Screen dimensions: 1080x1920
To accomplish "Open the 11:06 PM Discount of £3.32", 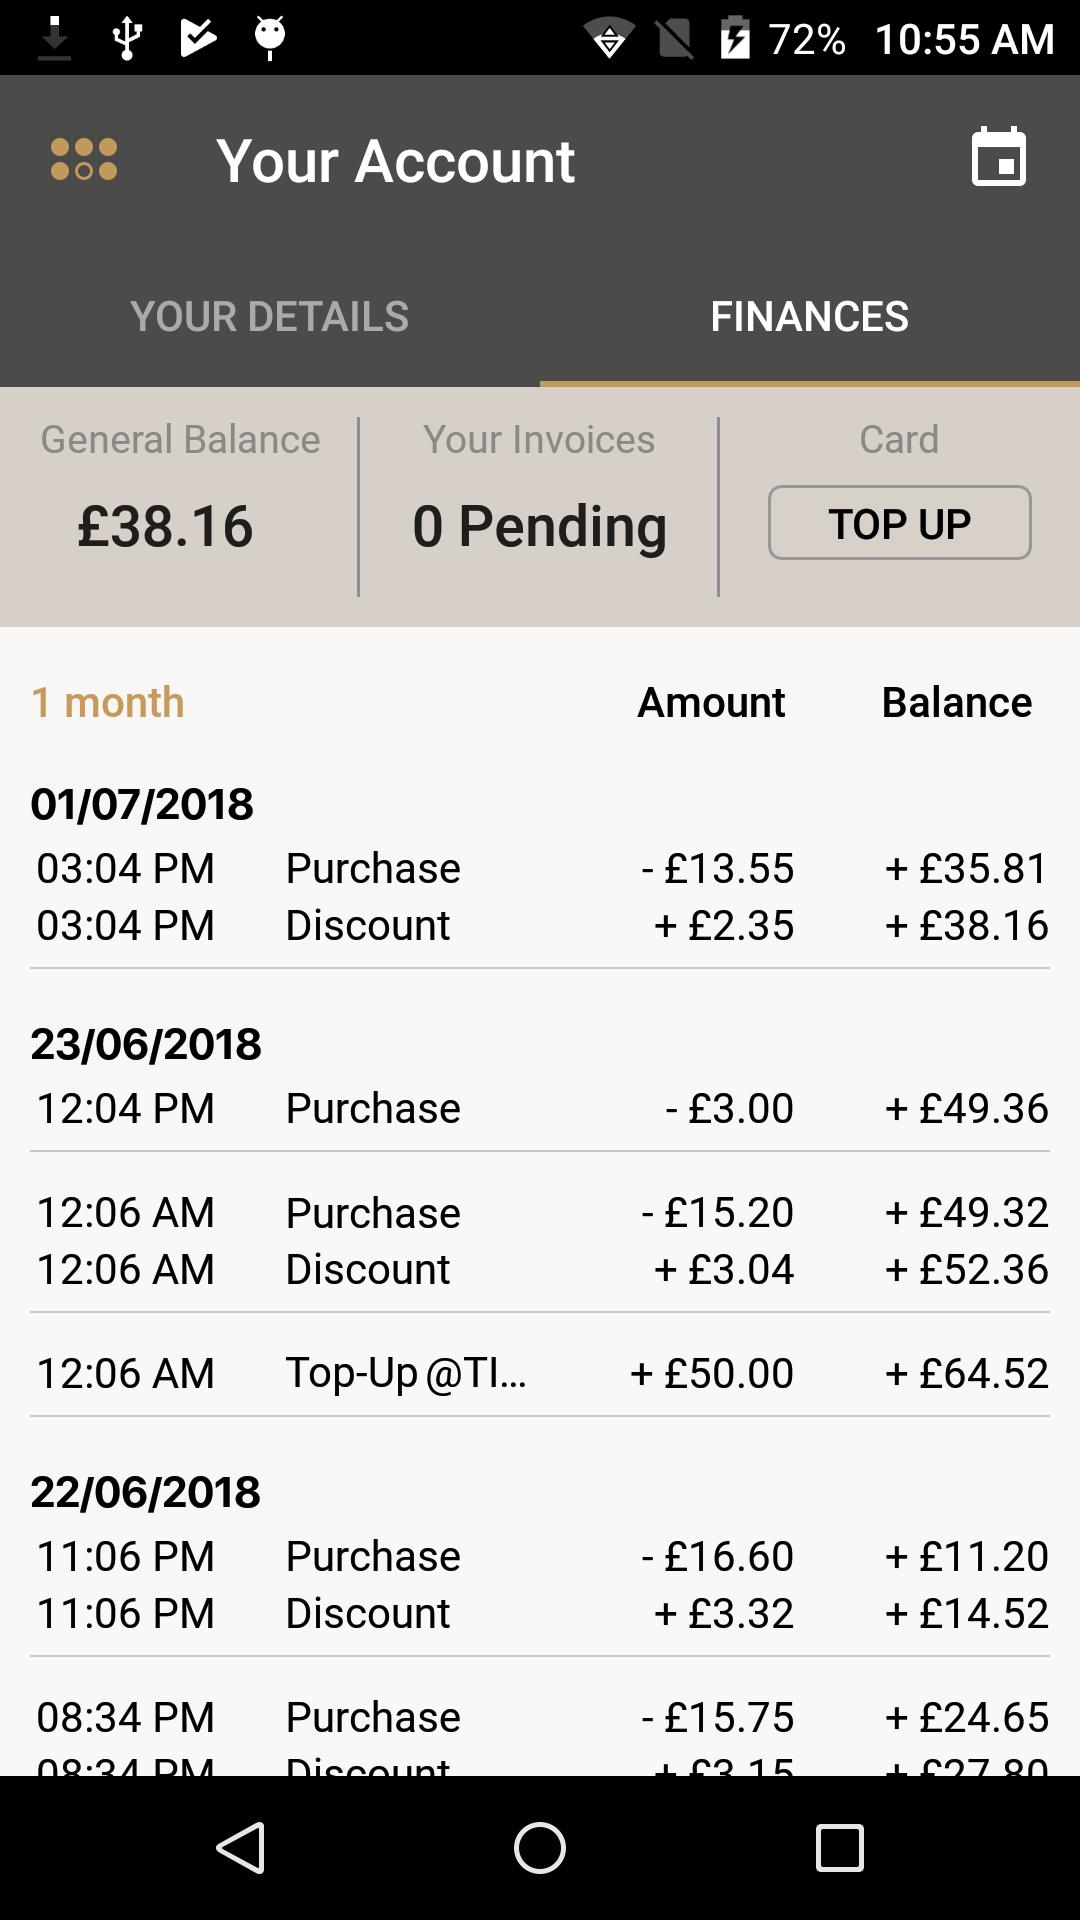I will click(540, 1613).
